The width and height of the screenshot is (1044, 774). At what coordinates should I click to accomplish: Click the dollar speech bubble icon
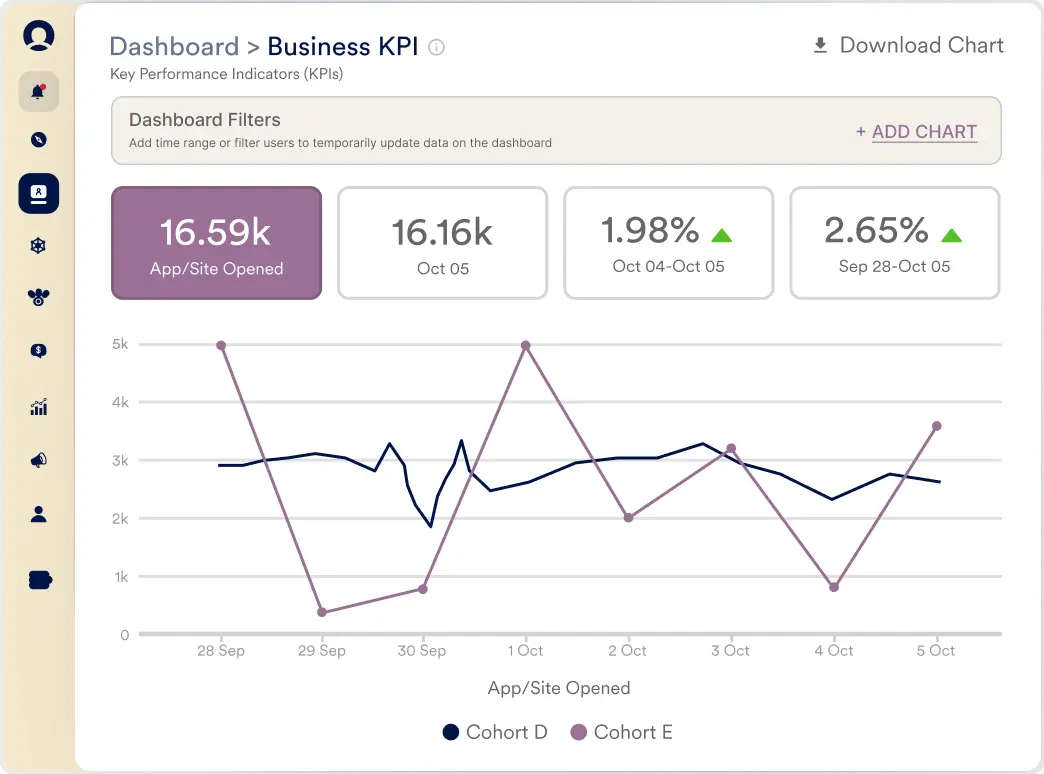tap(38, 351)
